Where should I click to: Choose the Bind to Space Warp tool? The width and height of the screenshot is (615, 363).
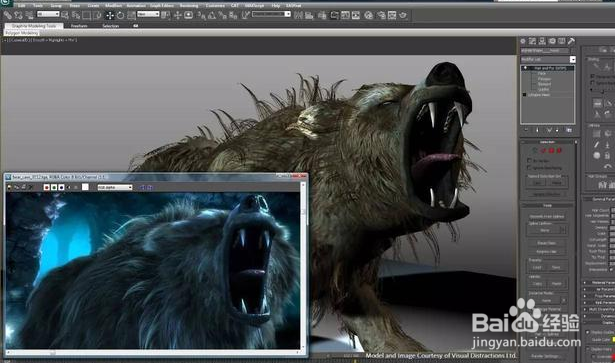tap(29, 15)
